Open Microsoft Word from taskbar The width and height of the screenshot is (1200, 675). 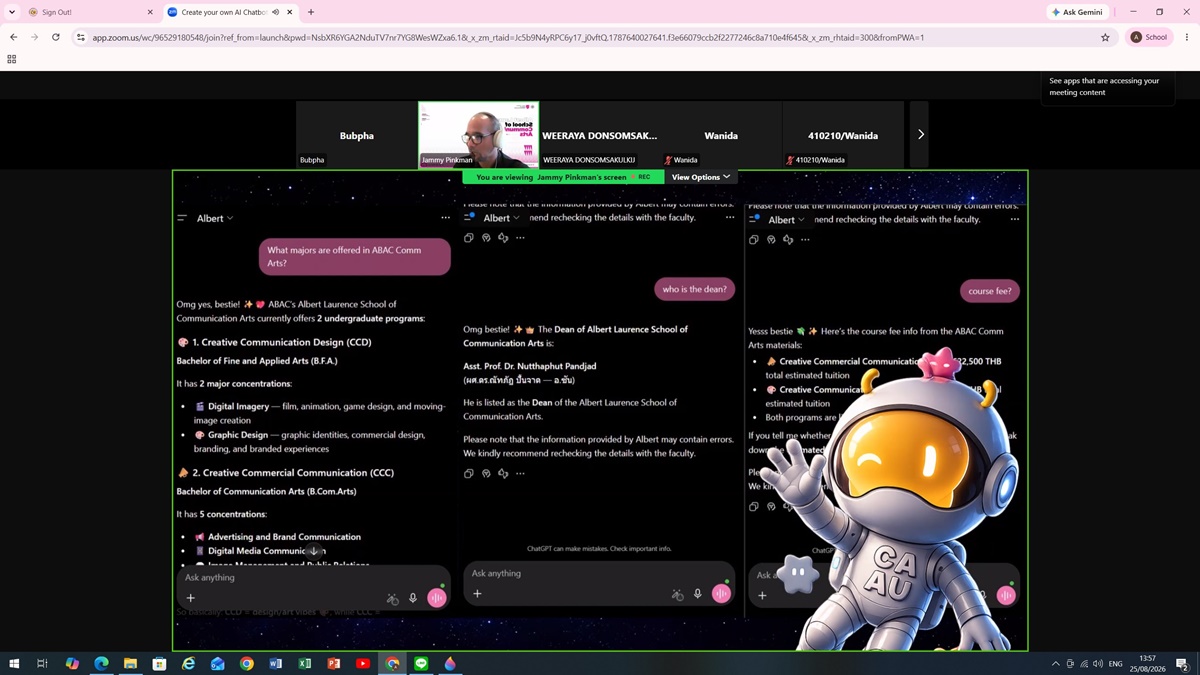(x=276, y=663)
